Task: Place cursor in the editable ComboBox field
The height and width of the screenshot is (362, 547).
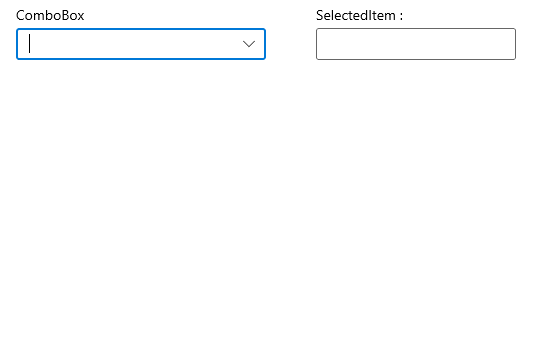Action: [129, 44]
